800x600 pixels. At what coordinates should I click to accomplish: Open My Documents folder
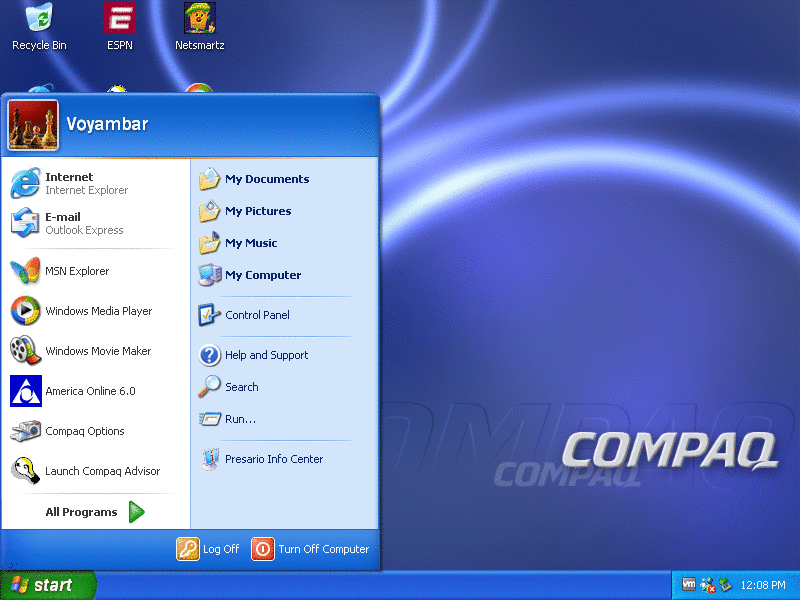tap(285, 179)
